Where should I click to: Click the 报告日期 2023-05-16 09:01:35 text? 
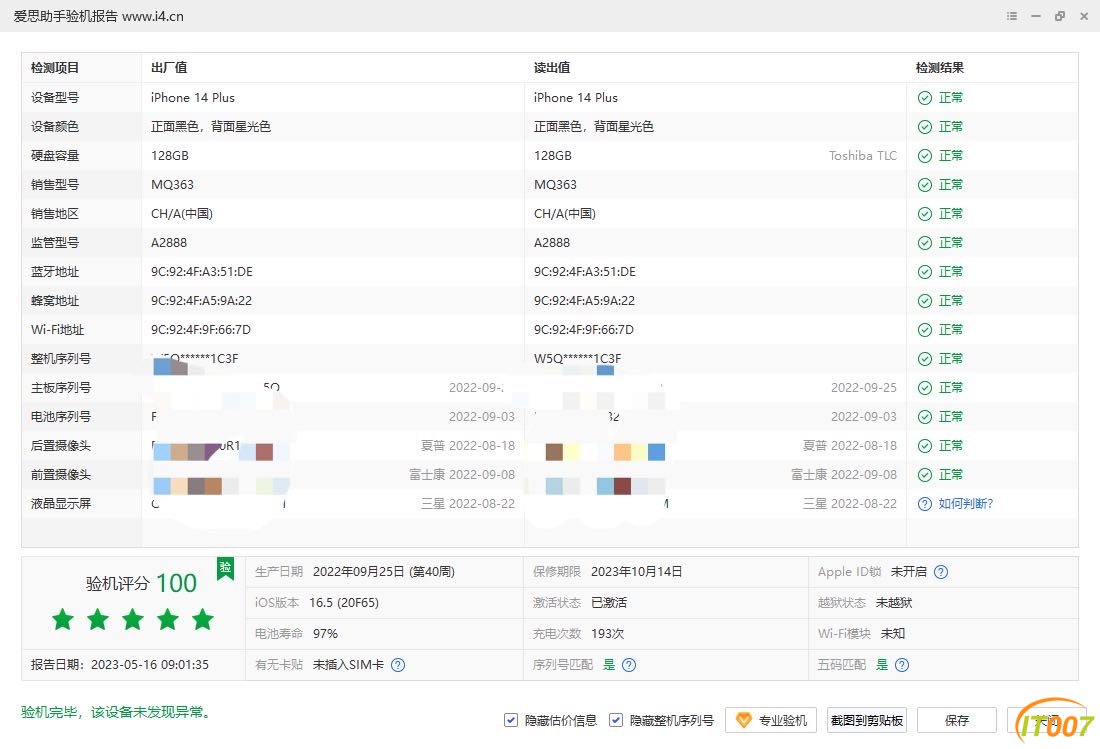120,665
